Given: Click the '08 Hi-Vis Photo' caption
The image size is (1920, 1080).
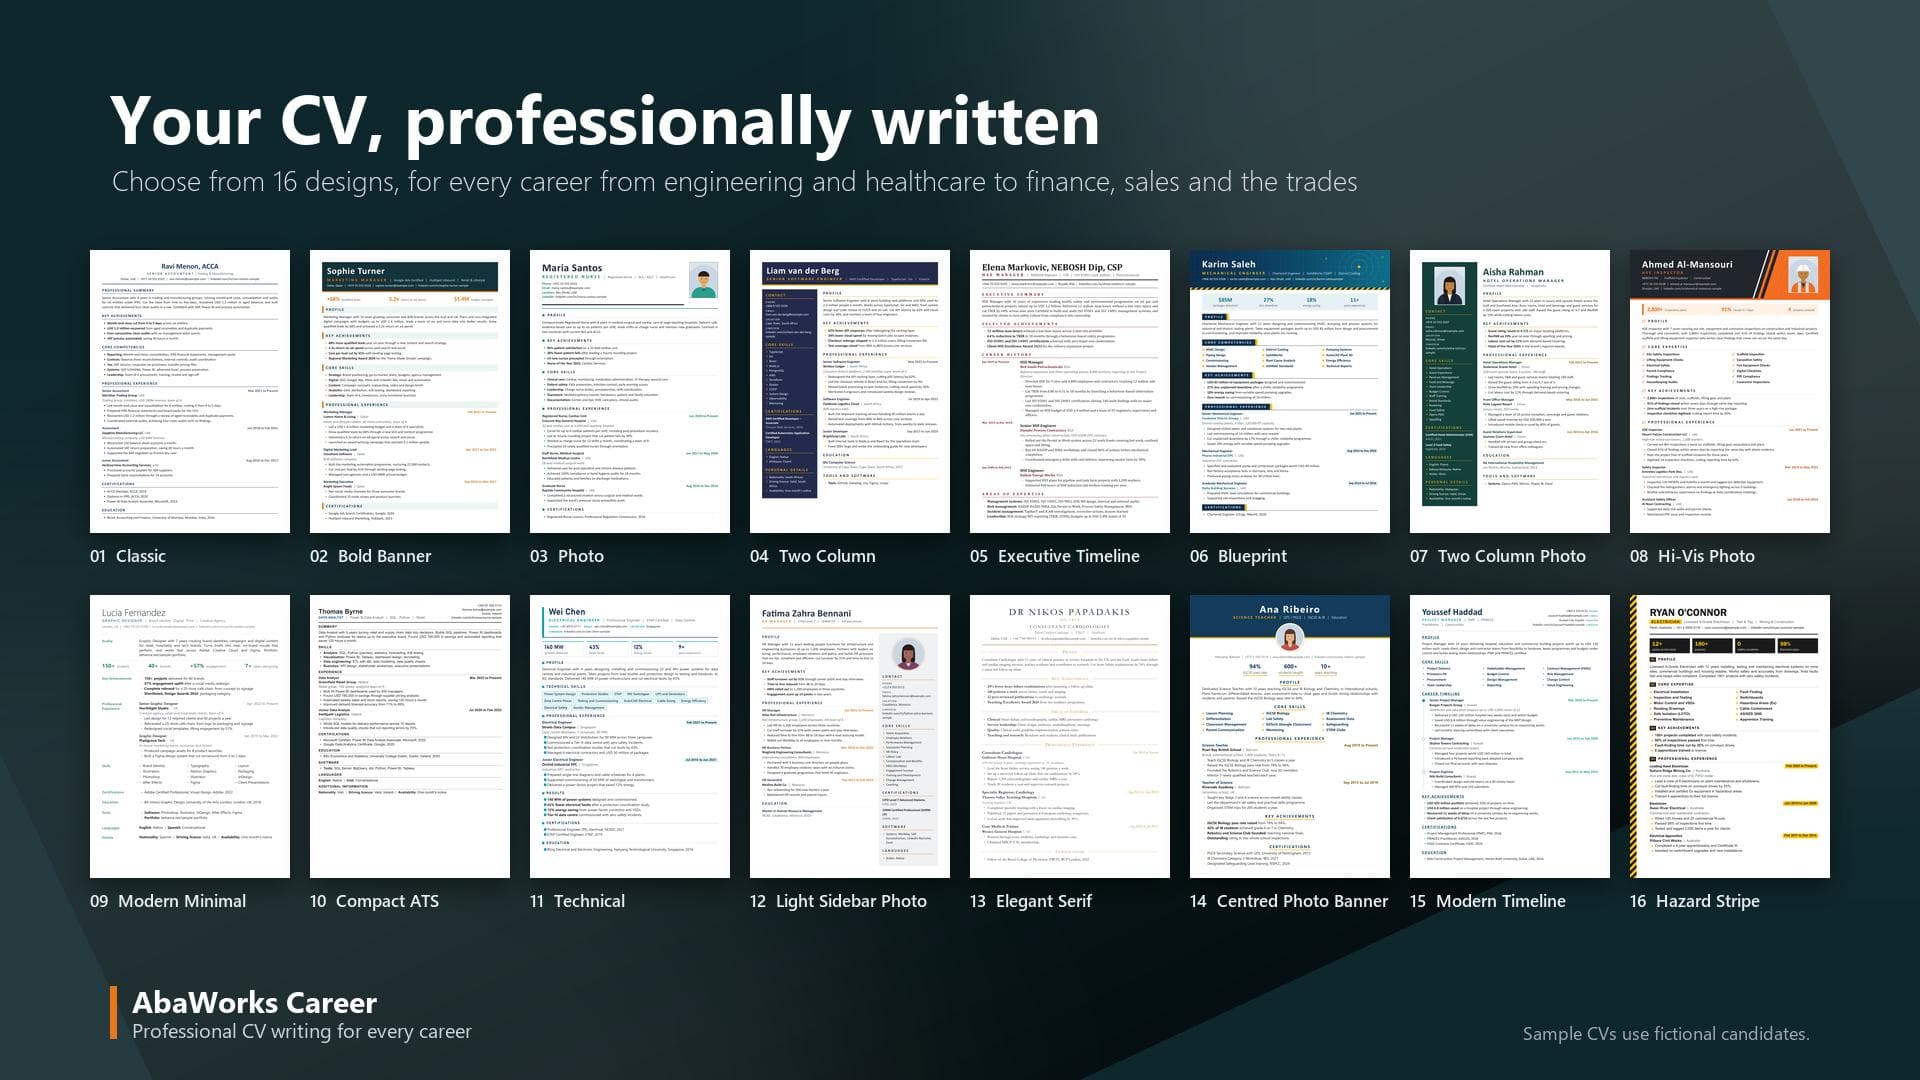Looking at the screenshot, I should click(1692, 556).
